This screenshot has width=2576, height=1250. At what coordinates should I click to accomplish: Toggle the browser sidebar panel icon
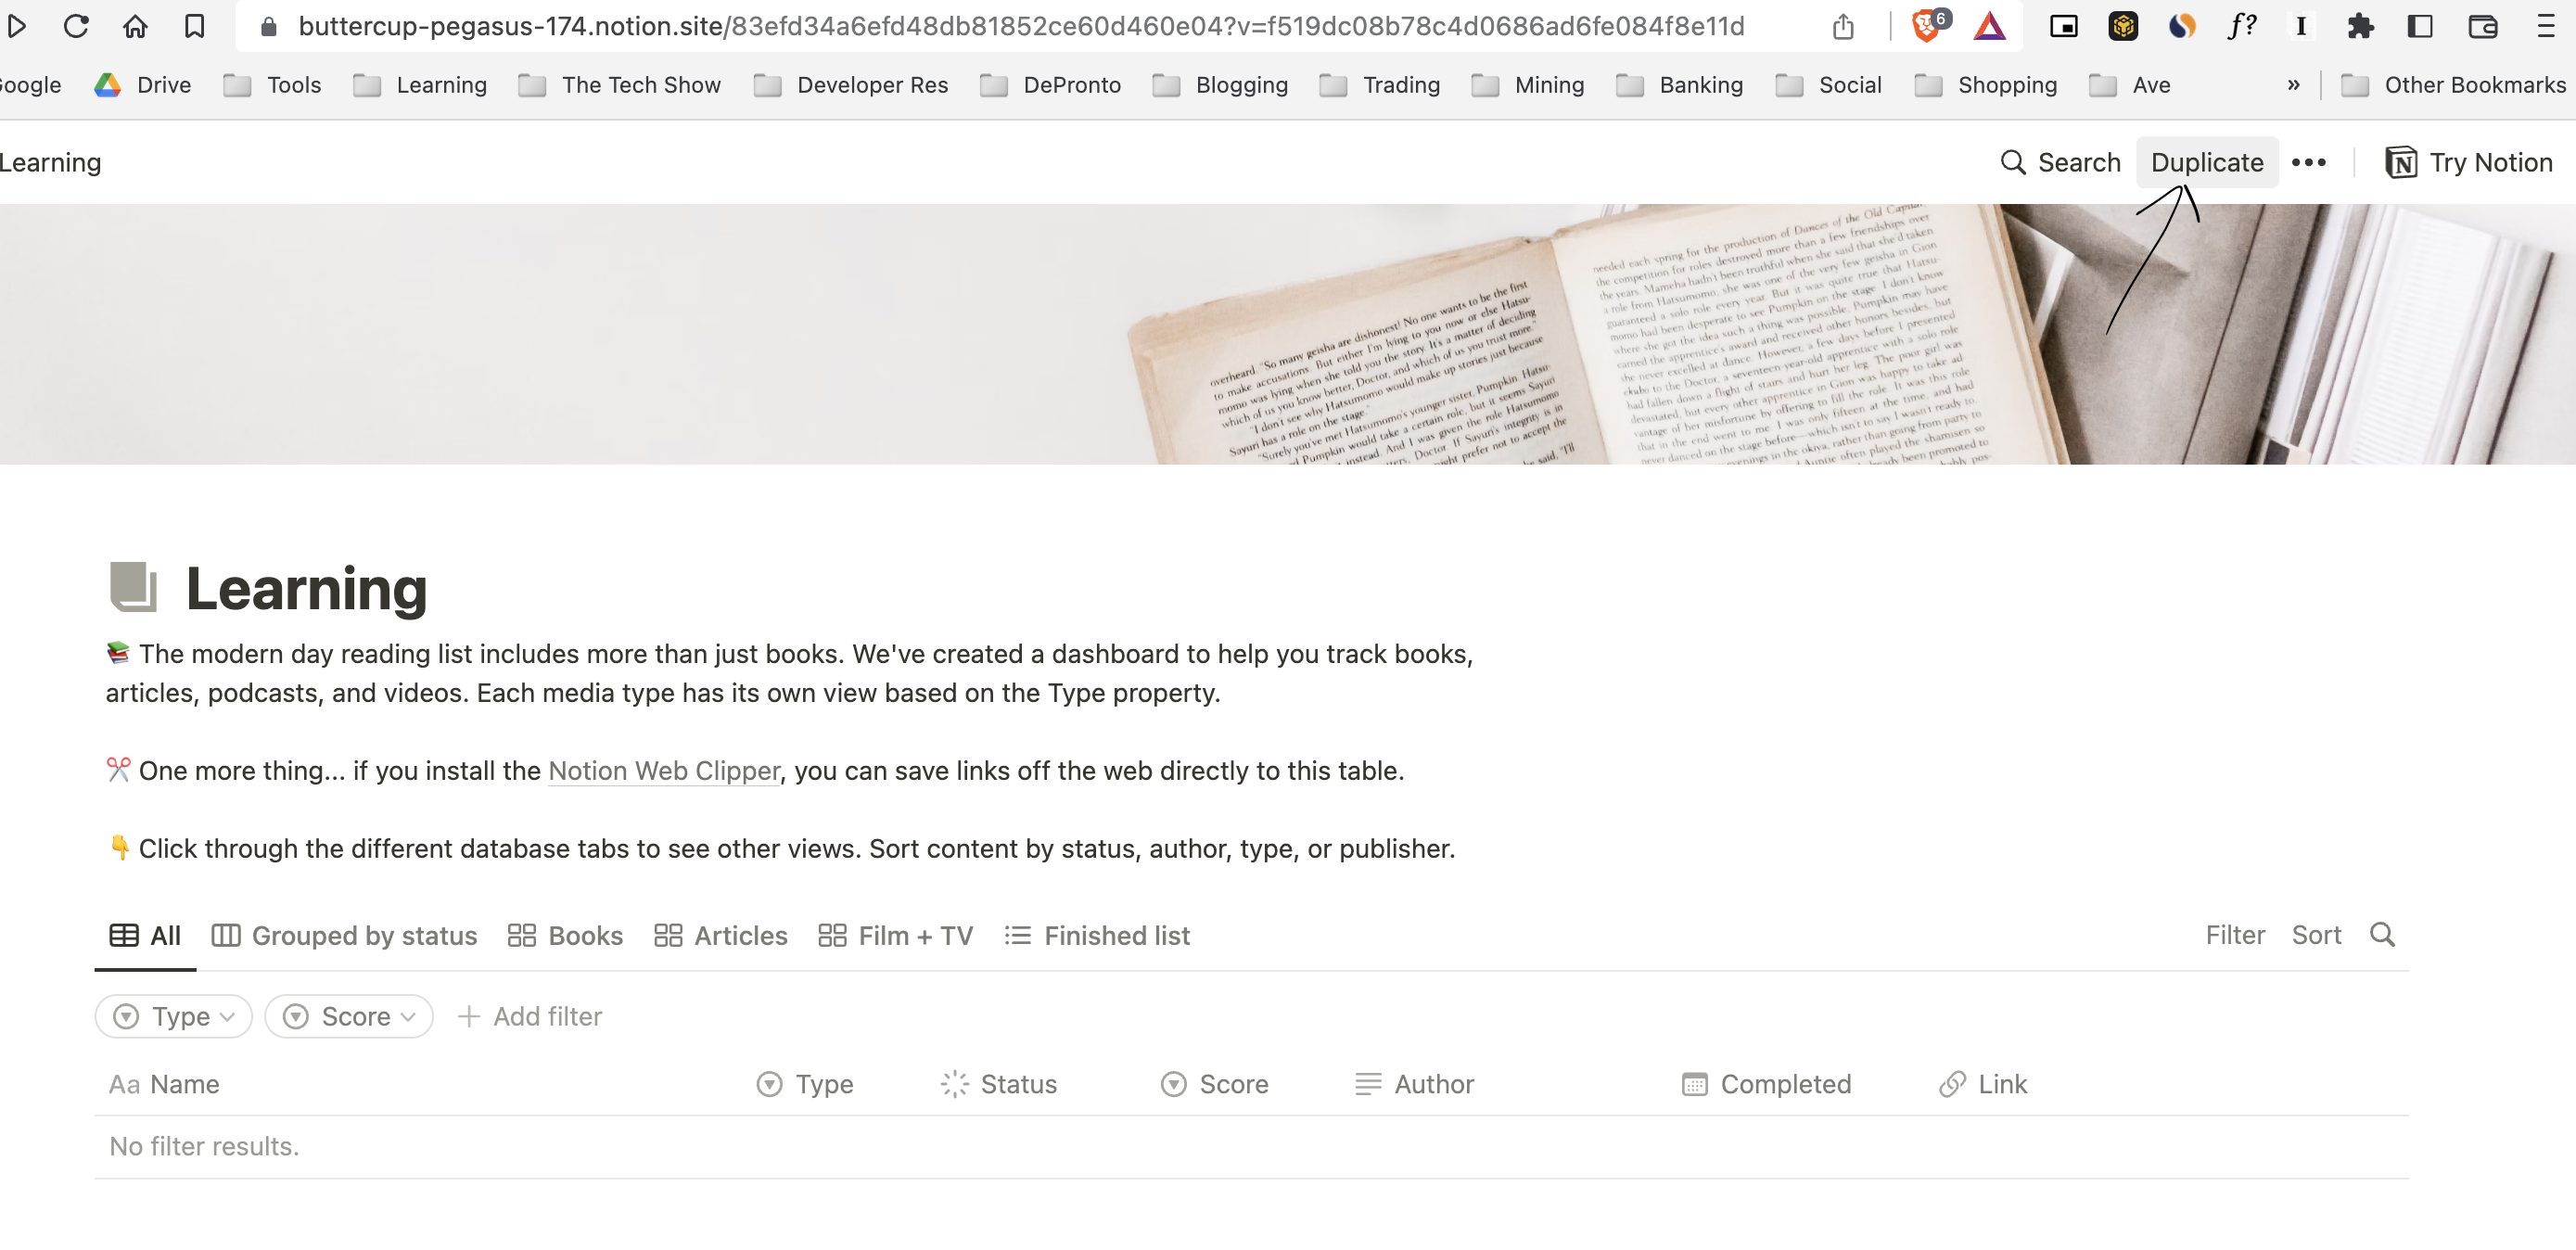pos(2420,26)
